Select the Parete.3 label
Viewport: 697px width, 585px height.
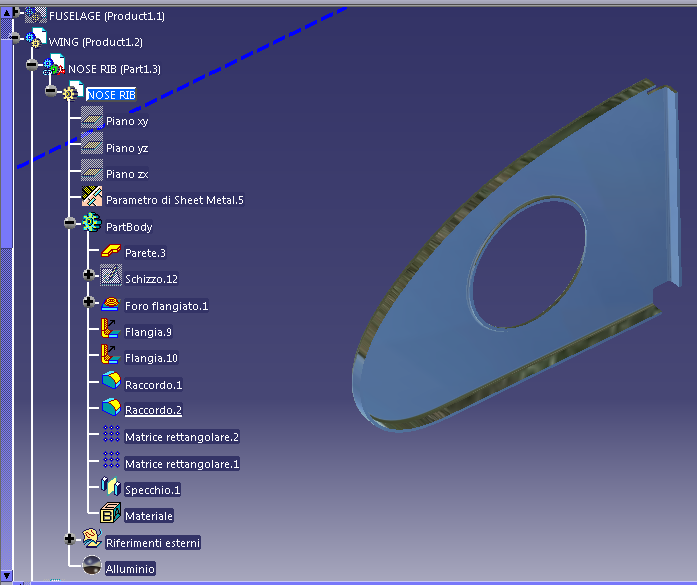point(145,253)
